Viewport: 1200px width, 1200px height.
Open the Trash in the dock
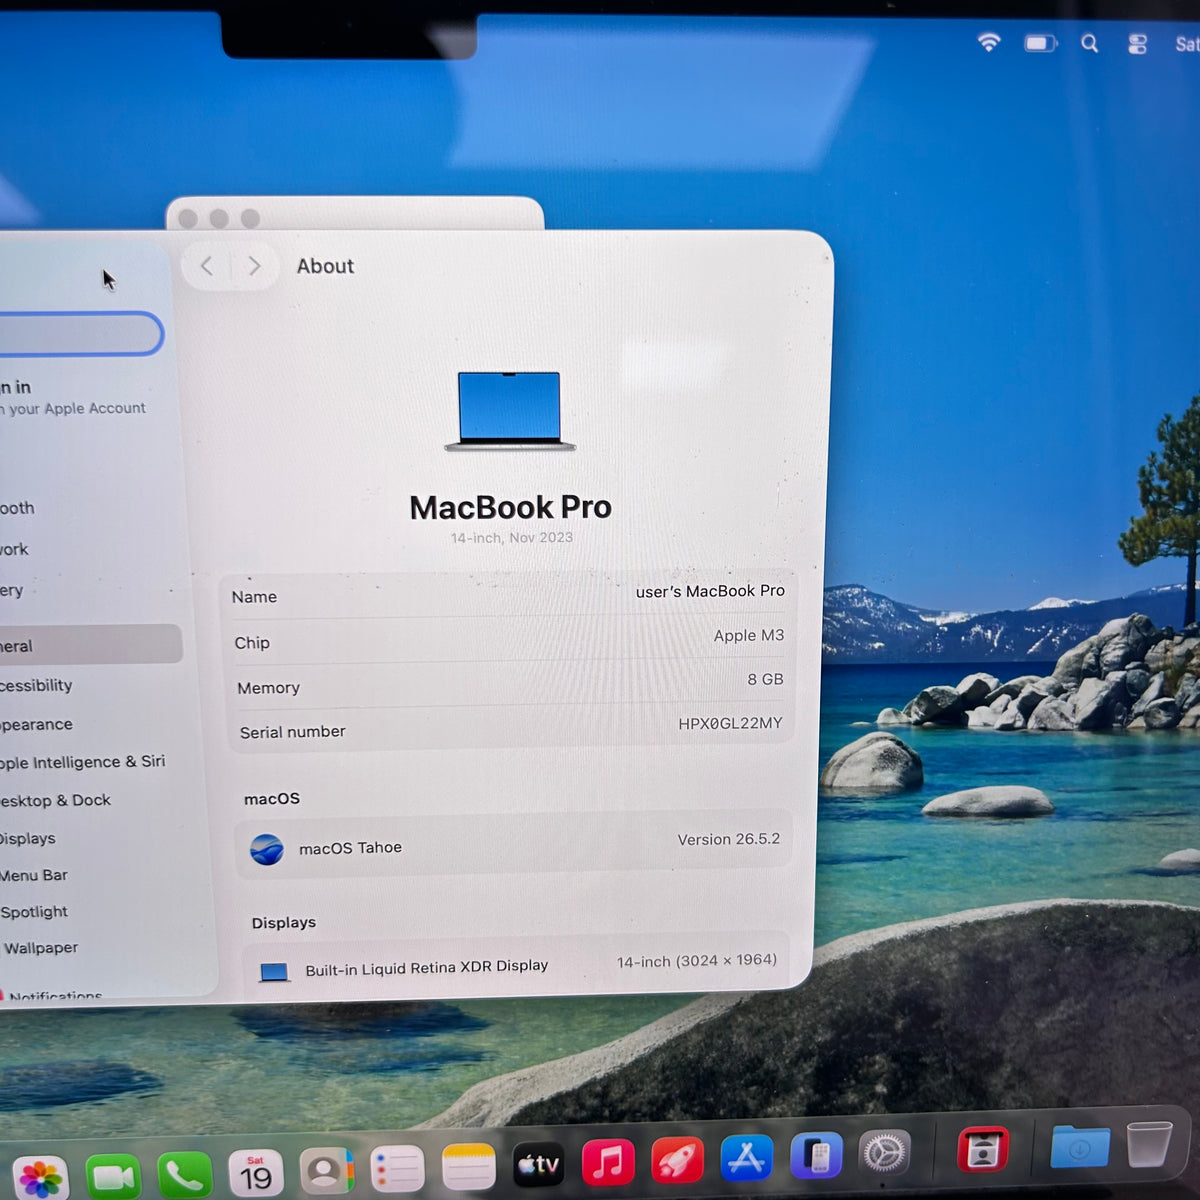pos(1148,1144)
